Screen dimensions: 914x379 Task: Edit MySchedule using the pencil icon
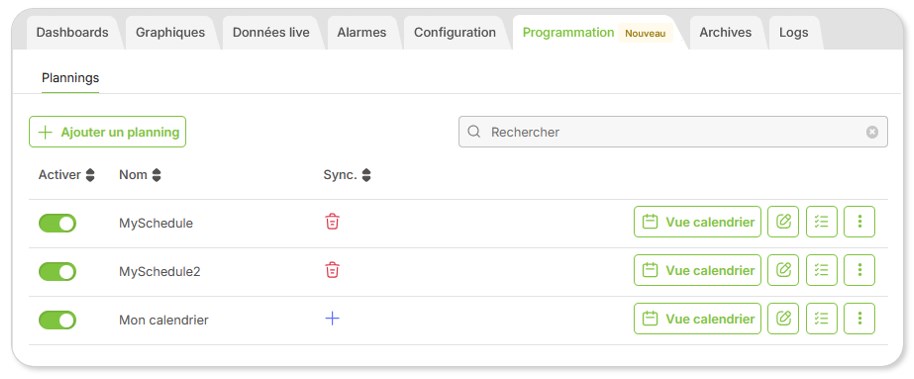click(x=783, y=222)
